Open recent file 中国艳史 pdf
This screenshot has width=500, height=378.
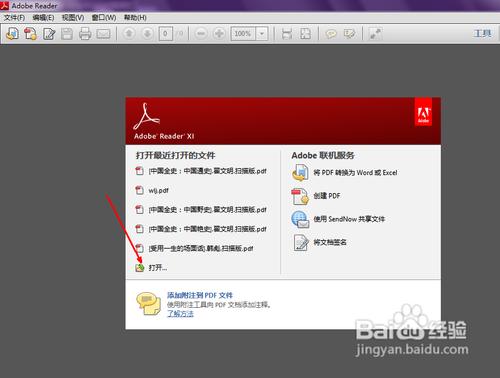click(207, 229)
